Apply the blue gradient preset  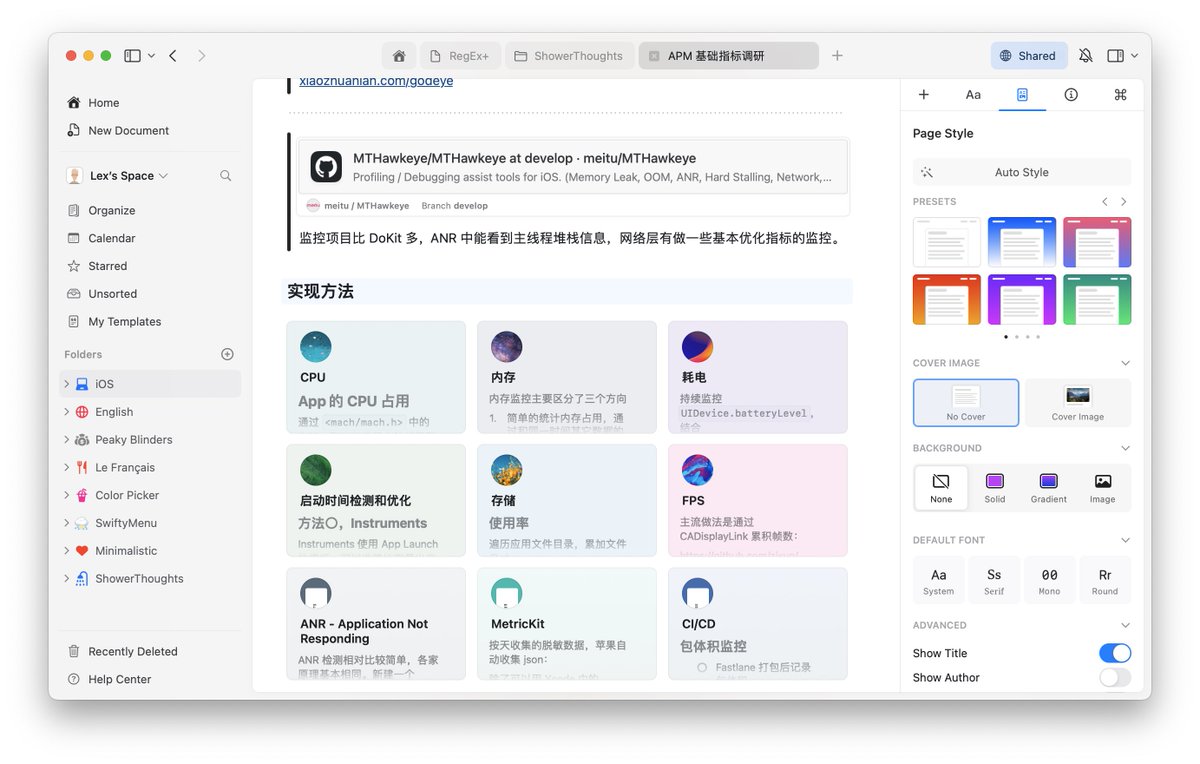coord(1022,242)
